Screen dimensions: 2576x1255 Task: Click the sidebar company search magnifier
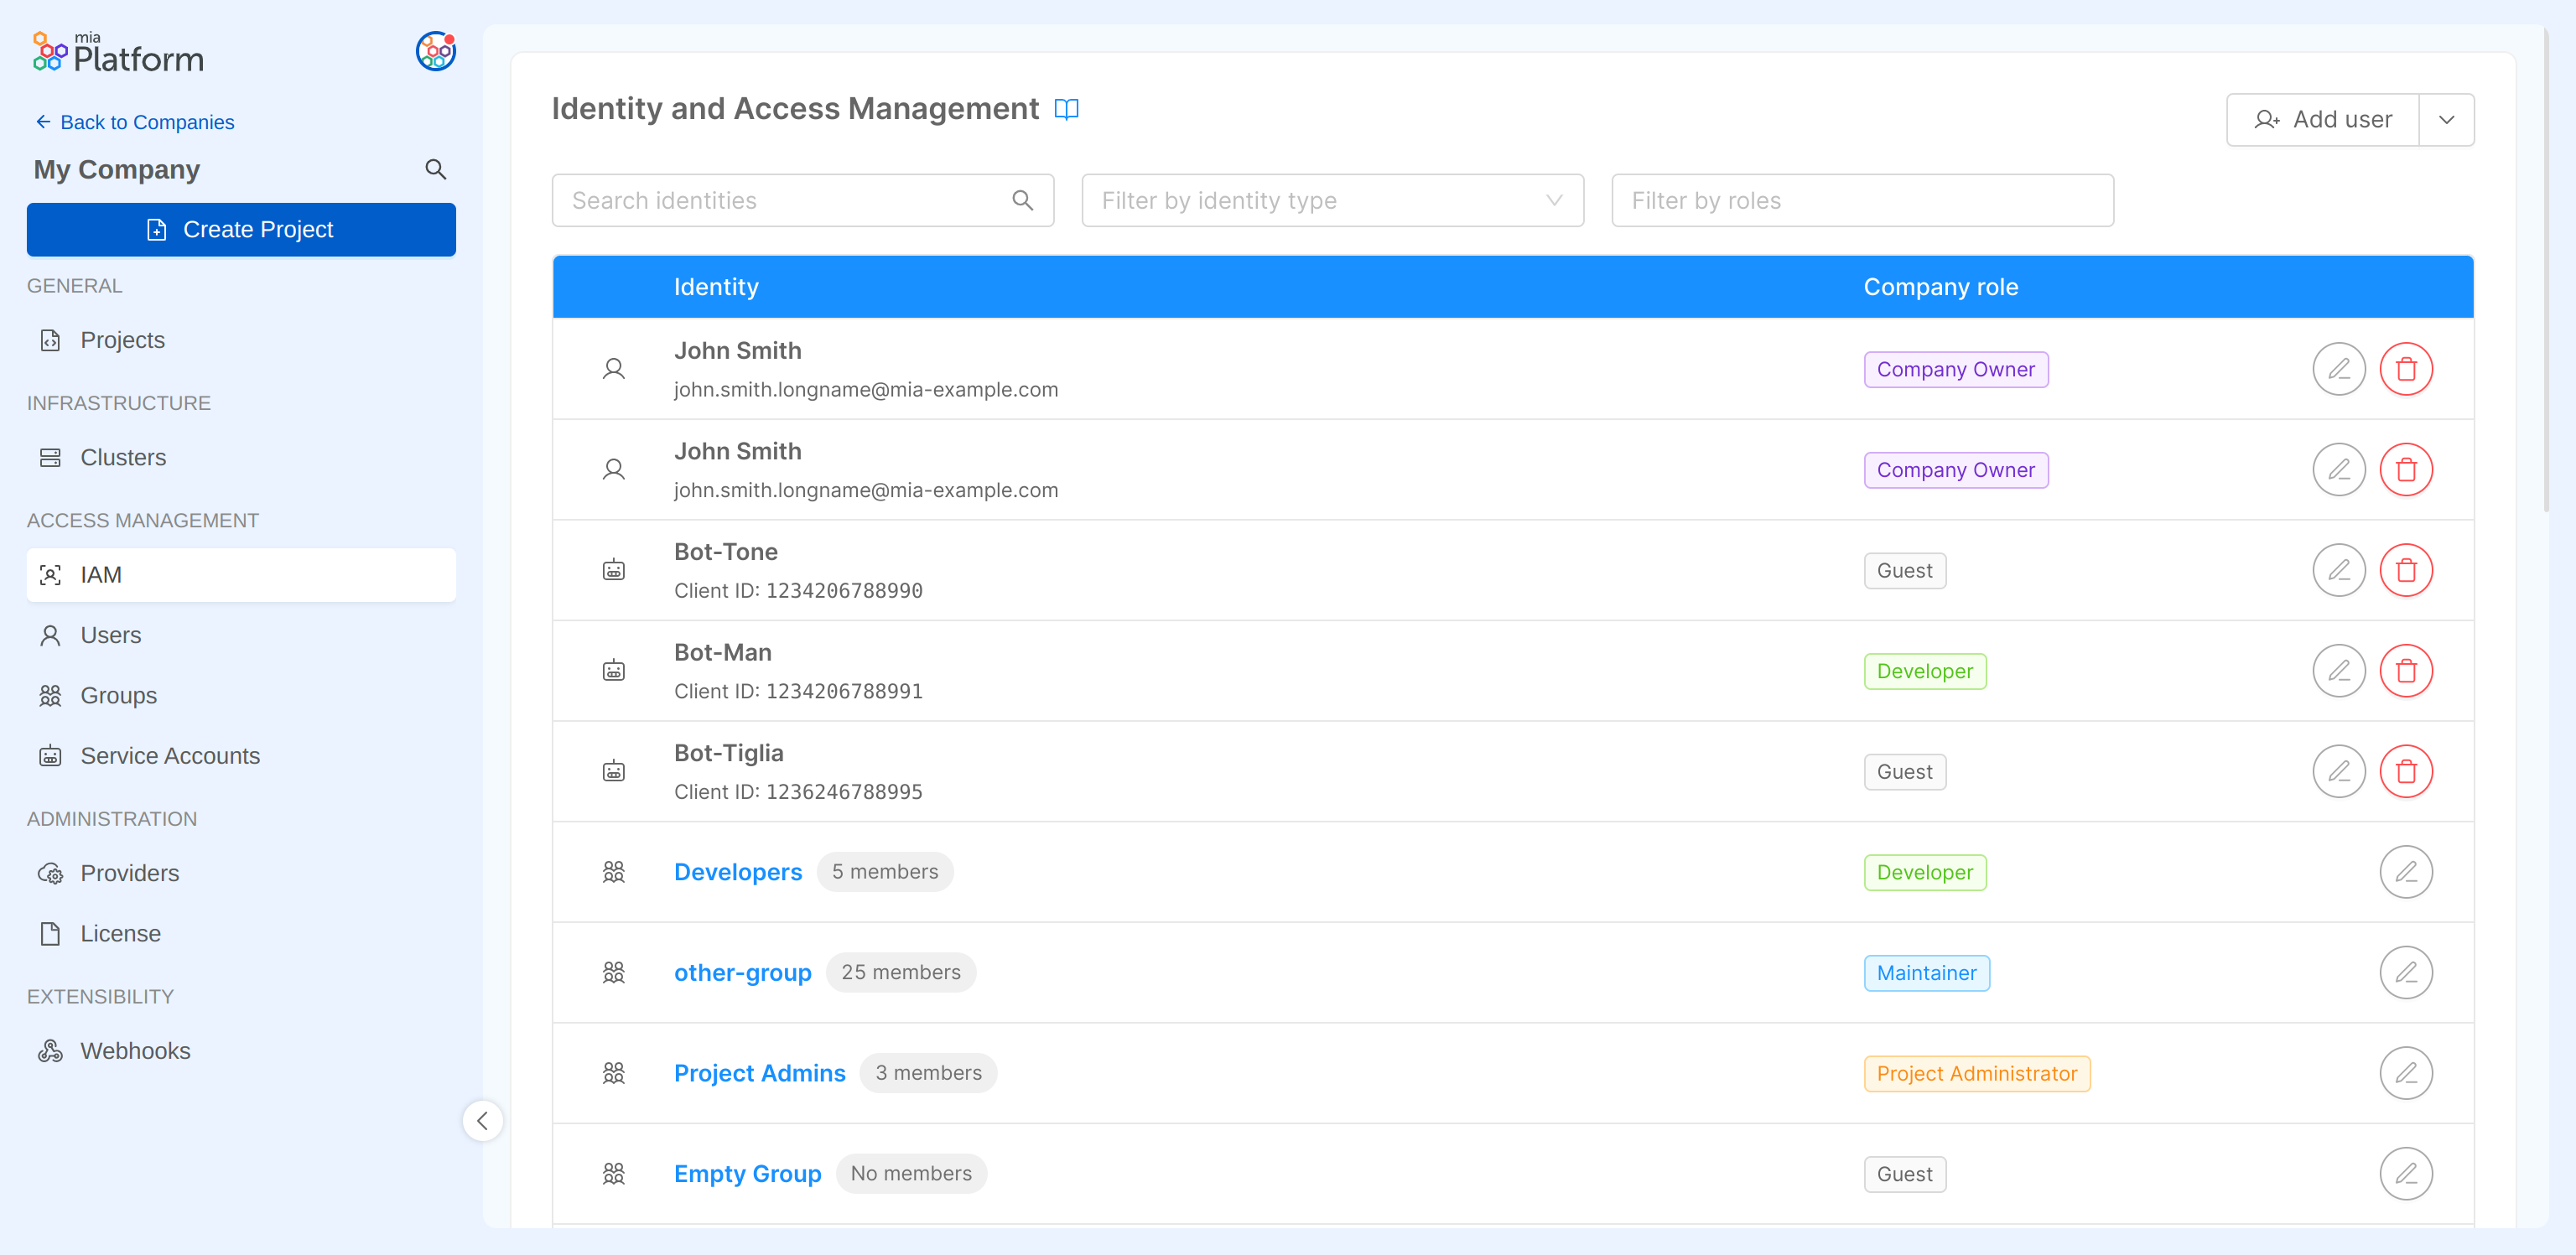[x=435, y=169]
